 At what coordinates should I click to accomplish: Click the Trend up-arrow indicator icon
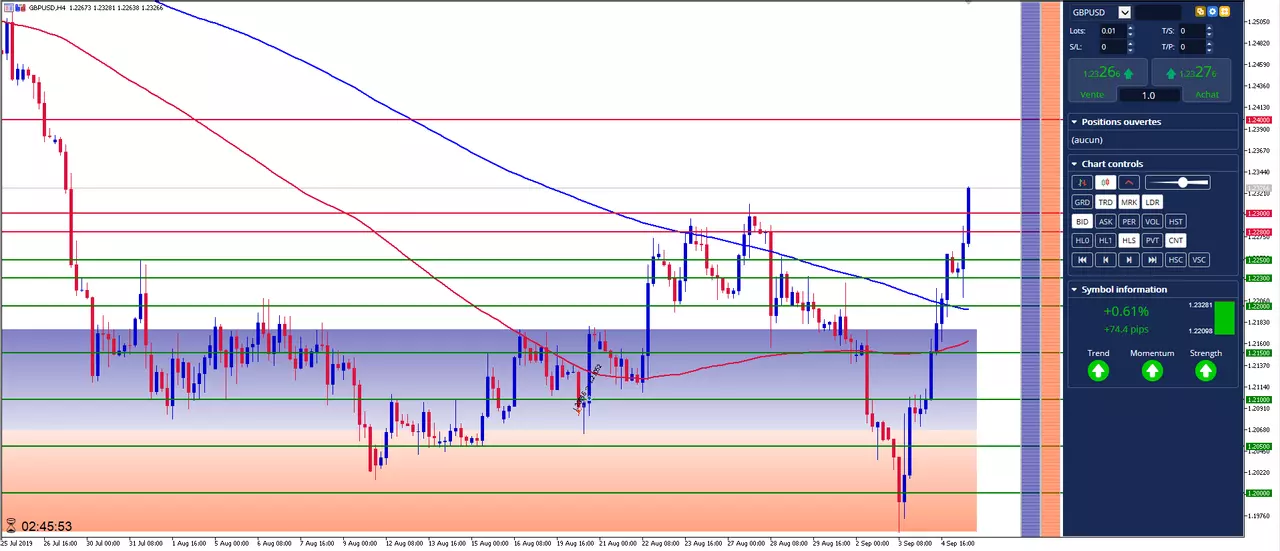pos(1098,371)
